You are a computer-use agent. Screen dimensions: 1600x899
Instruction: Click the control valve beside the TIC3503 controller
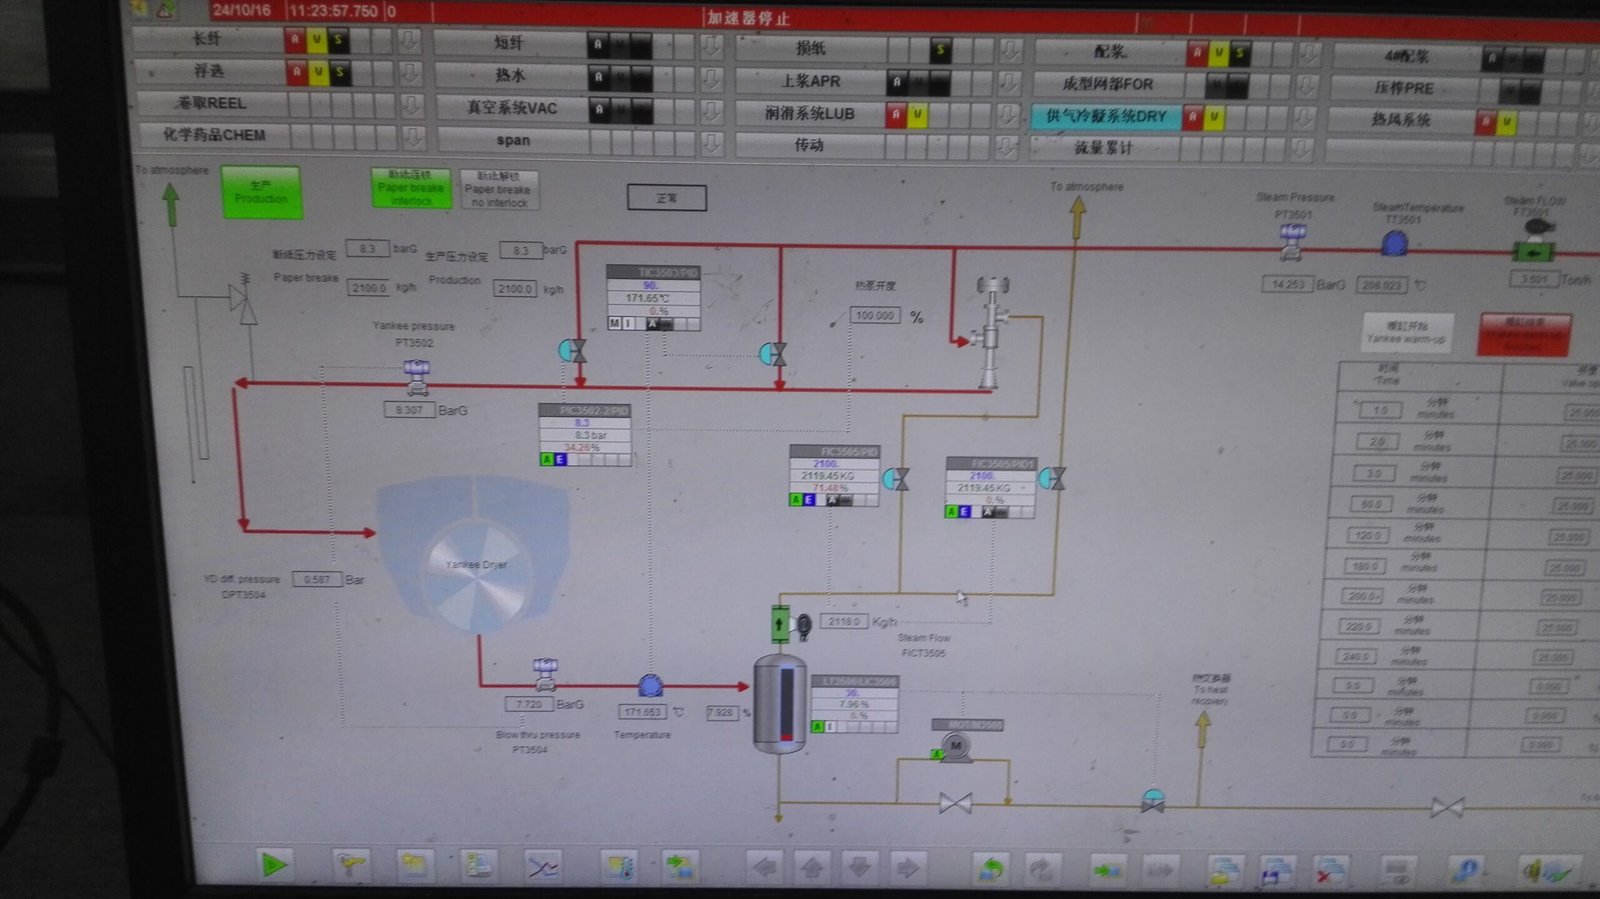coord(573,350)
